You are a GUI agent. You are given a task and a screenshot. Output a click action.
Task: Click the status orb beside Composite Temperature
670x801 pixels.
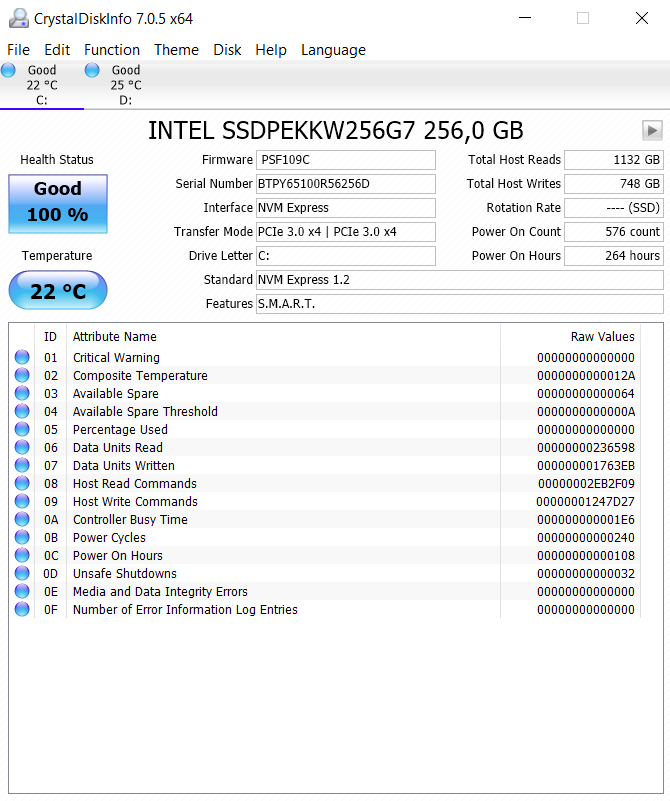point(22,376)
